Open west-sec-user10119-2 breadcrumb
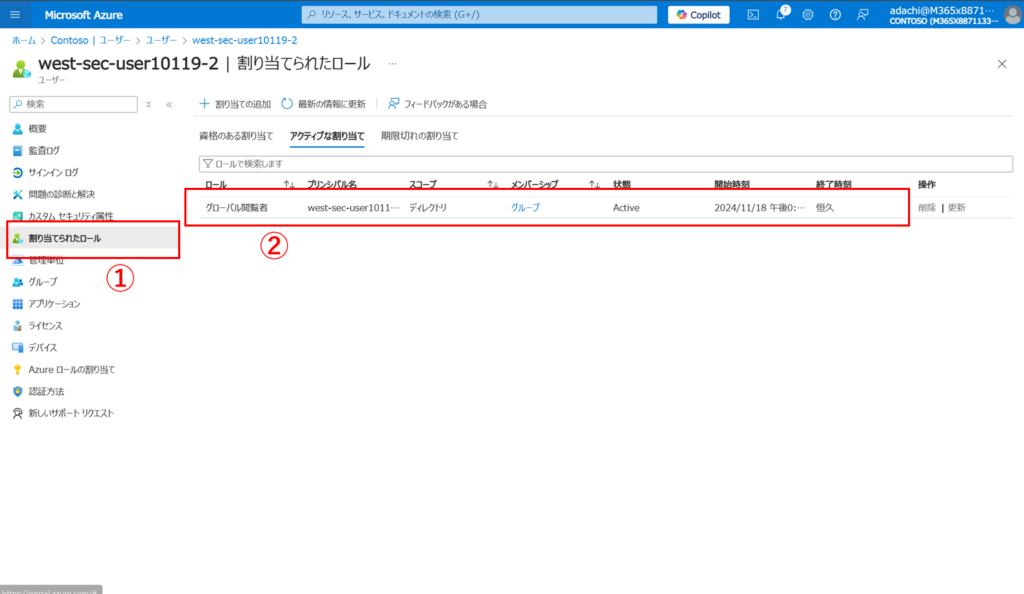 (x=244, y=40)
